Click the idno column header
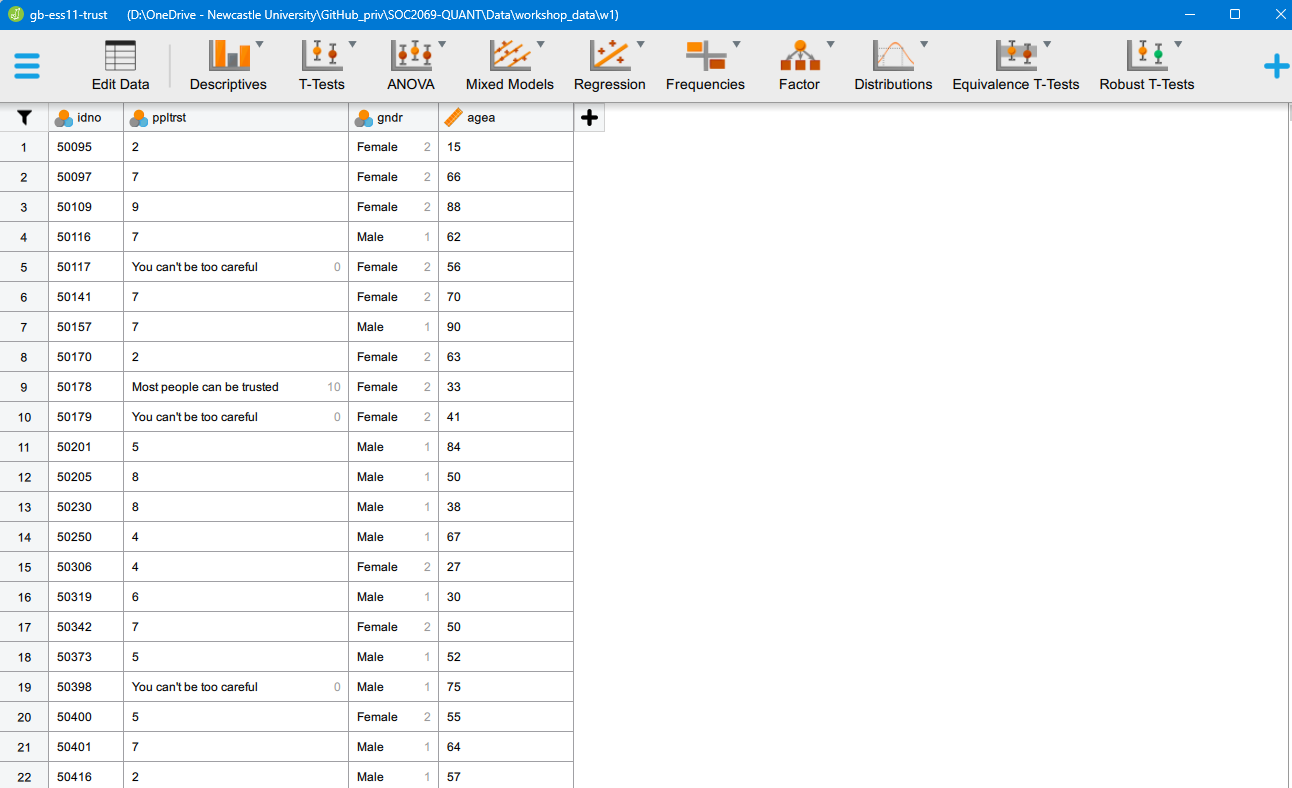Image resolution: width=1292 pixels, height=788 pixels. tap(86, 118)
